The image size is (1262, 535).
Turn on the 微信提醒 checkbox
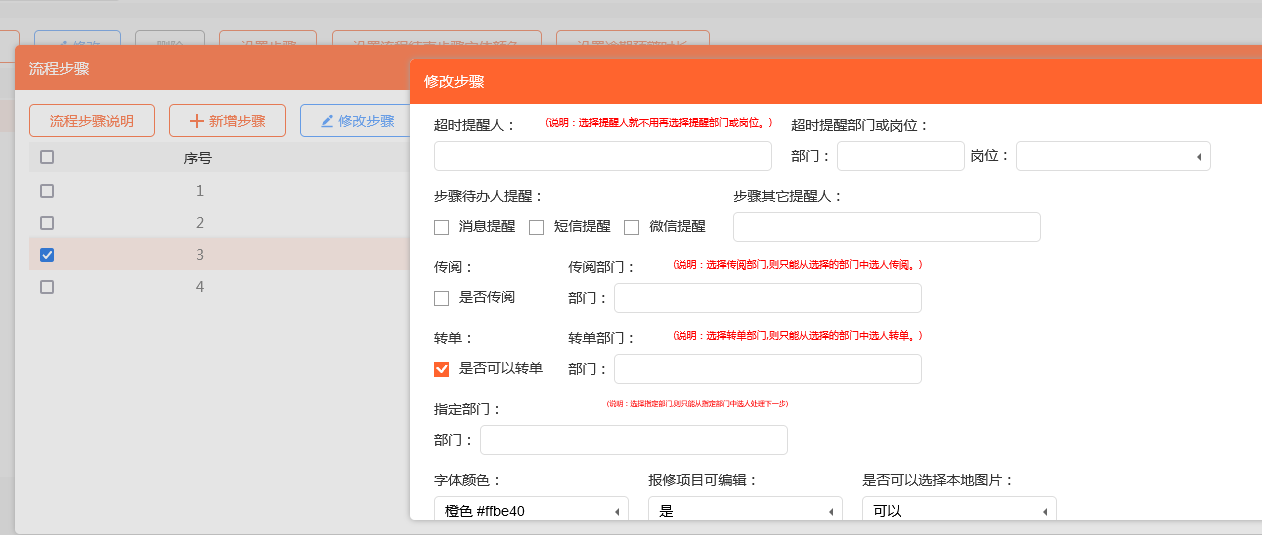tap(631, 227)
